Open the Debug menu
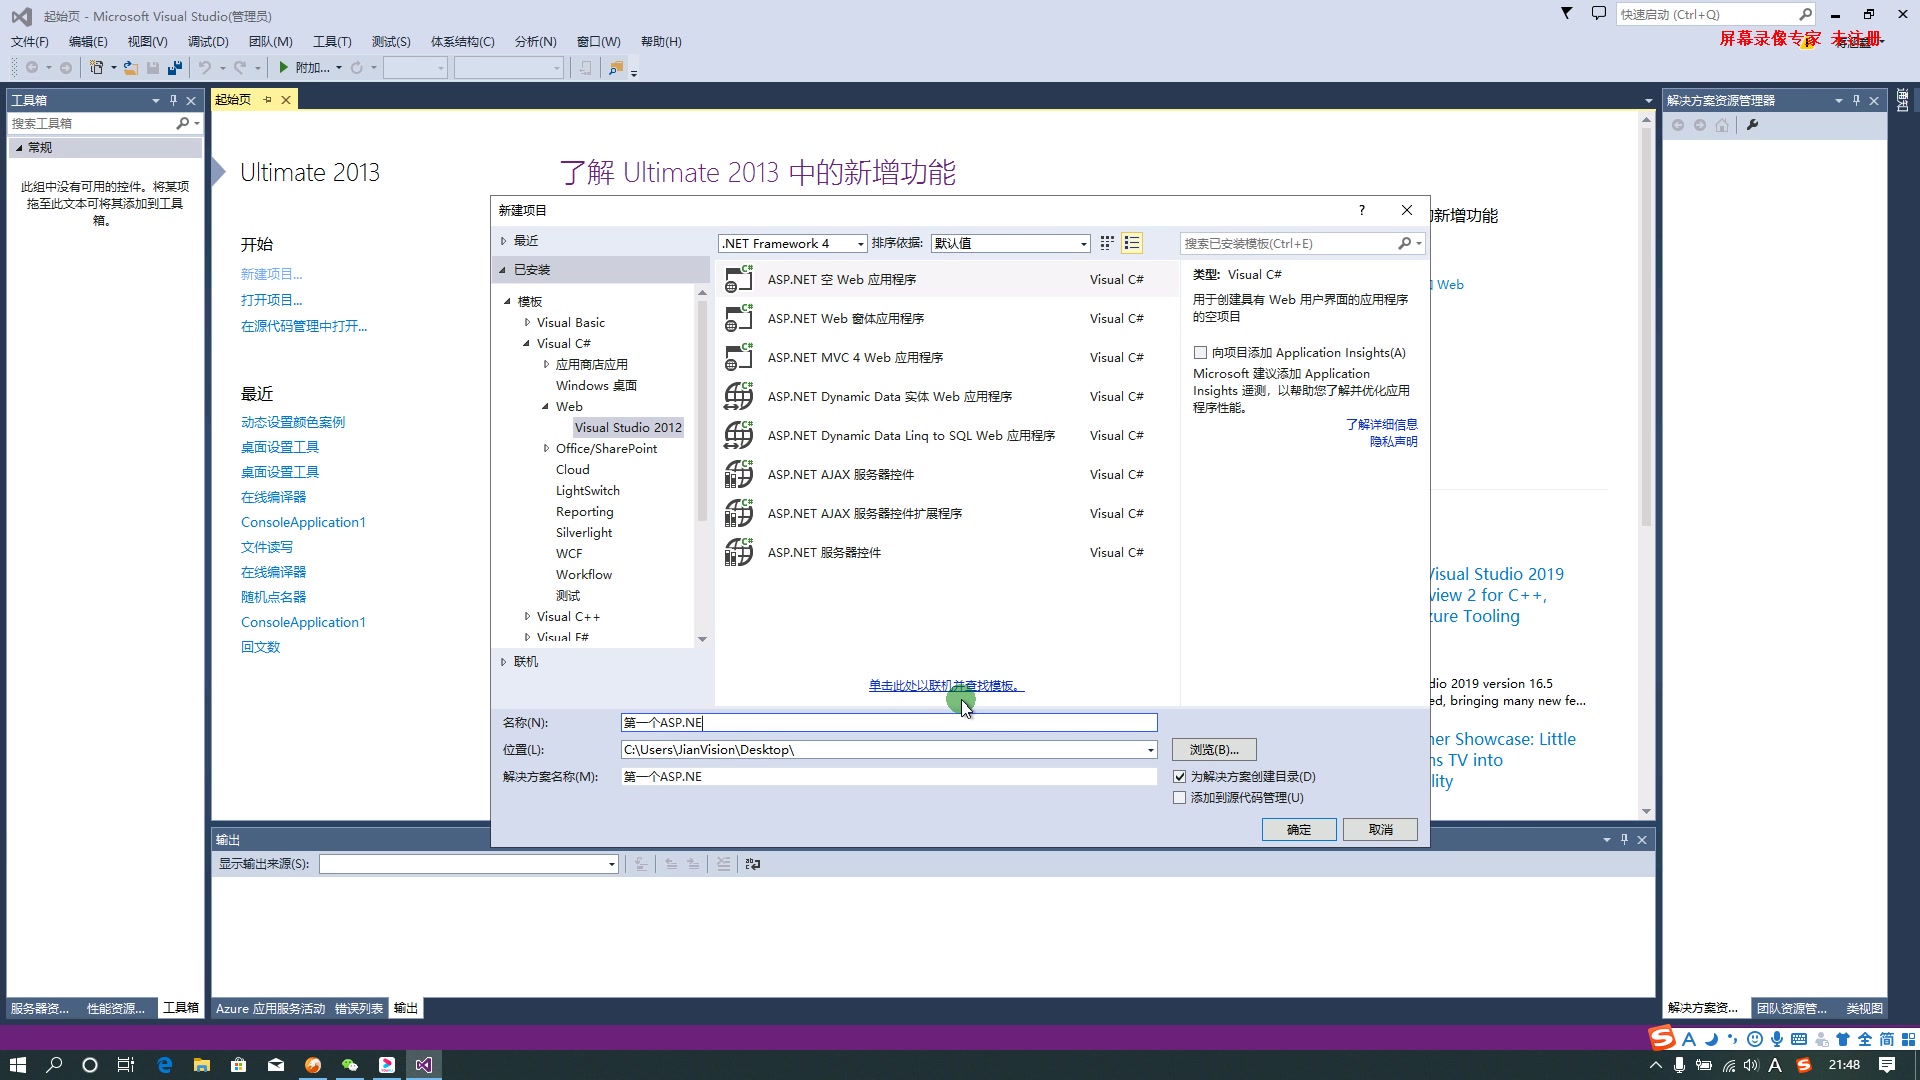This screenshot has height=1080, width=1920. (x=208, y=41)
